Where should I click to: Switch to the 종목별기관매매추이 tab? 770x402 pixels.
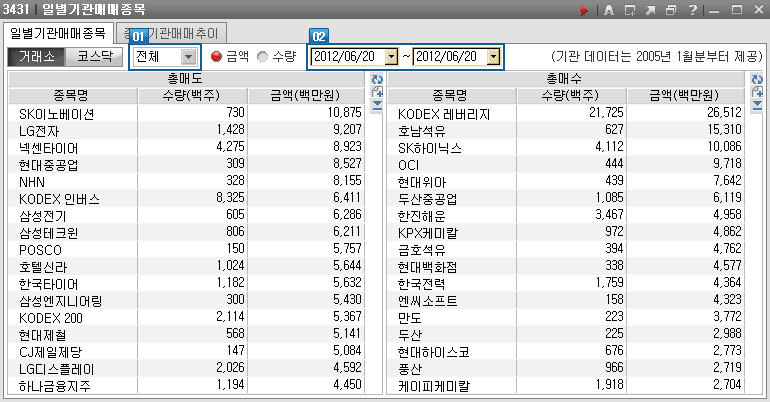click(171, 33)
